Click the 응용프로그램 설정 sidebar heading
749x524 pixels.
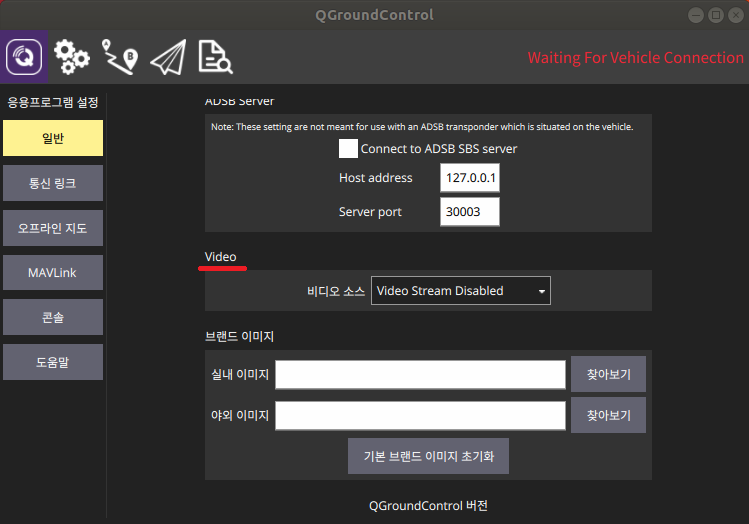tap(53, 102)
